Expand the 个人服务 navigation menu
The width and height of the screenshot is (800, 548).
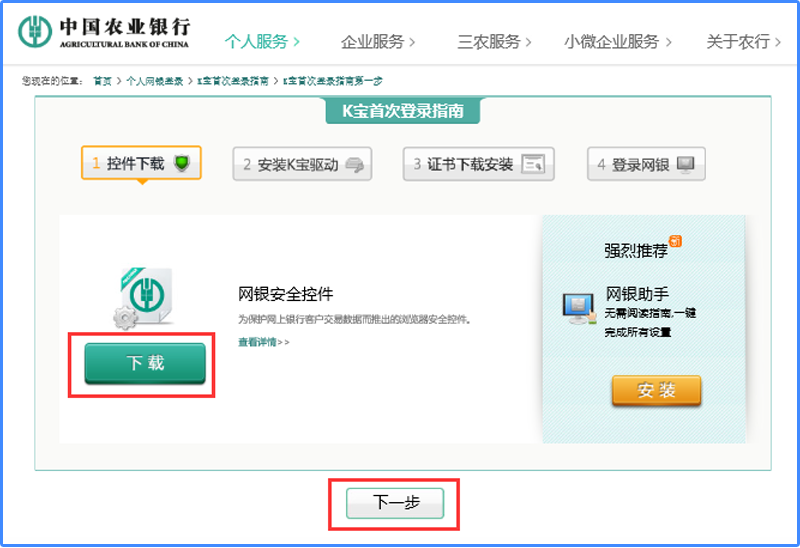(262, 42)
